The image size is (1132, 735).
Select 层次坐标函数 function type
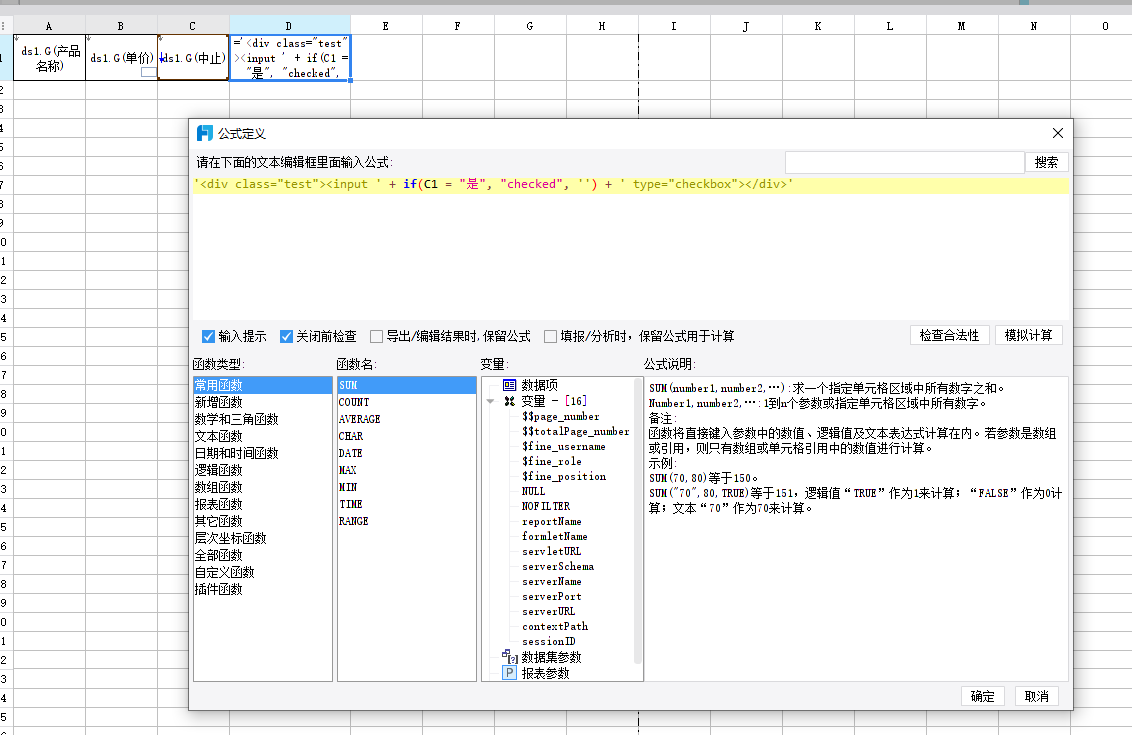tap(263, 539)
